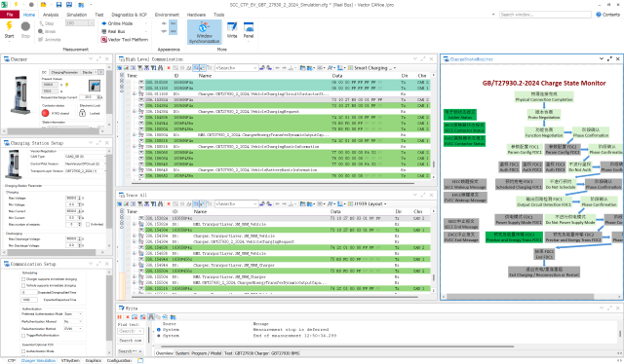Click Exit Charging / Reconnection or Restart box
This screenshot has height=364, width=624.
(x=544, y=272)
